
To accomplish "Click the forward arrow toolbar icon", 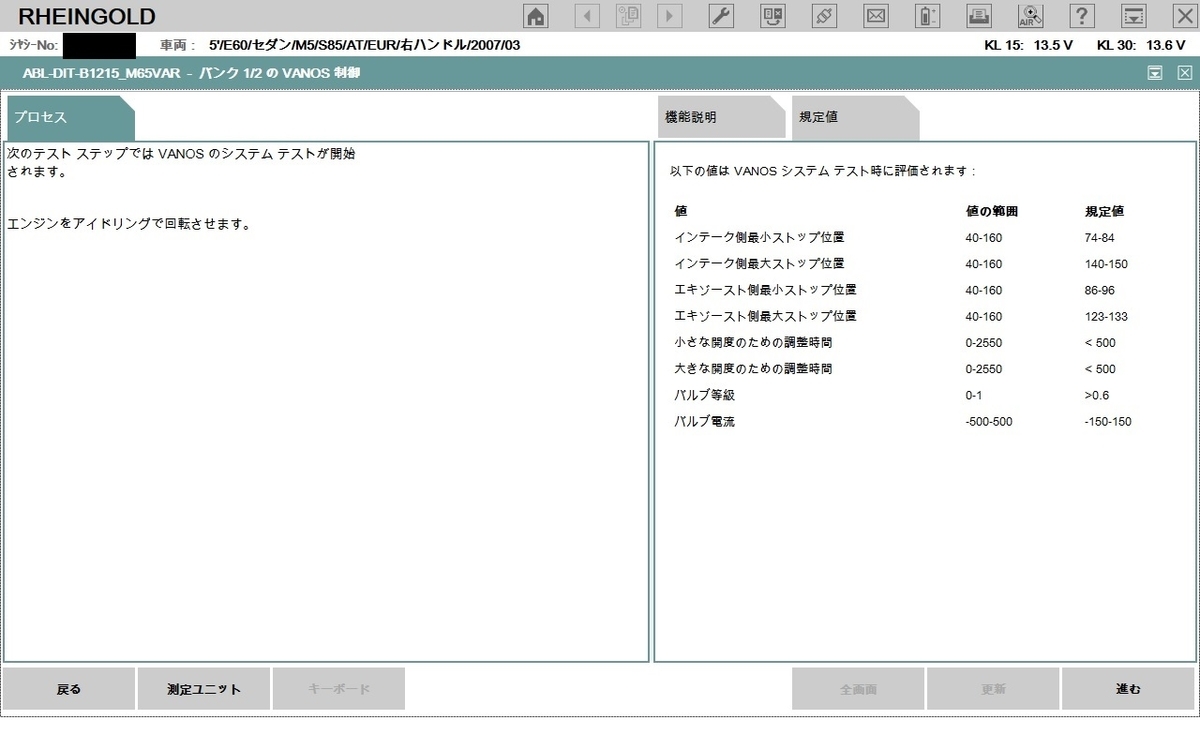I will [x=669, y=15].
